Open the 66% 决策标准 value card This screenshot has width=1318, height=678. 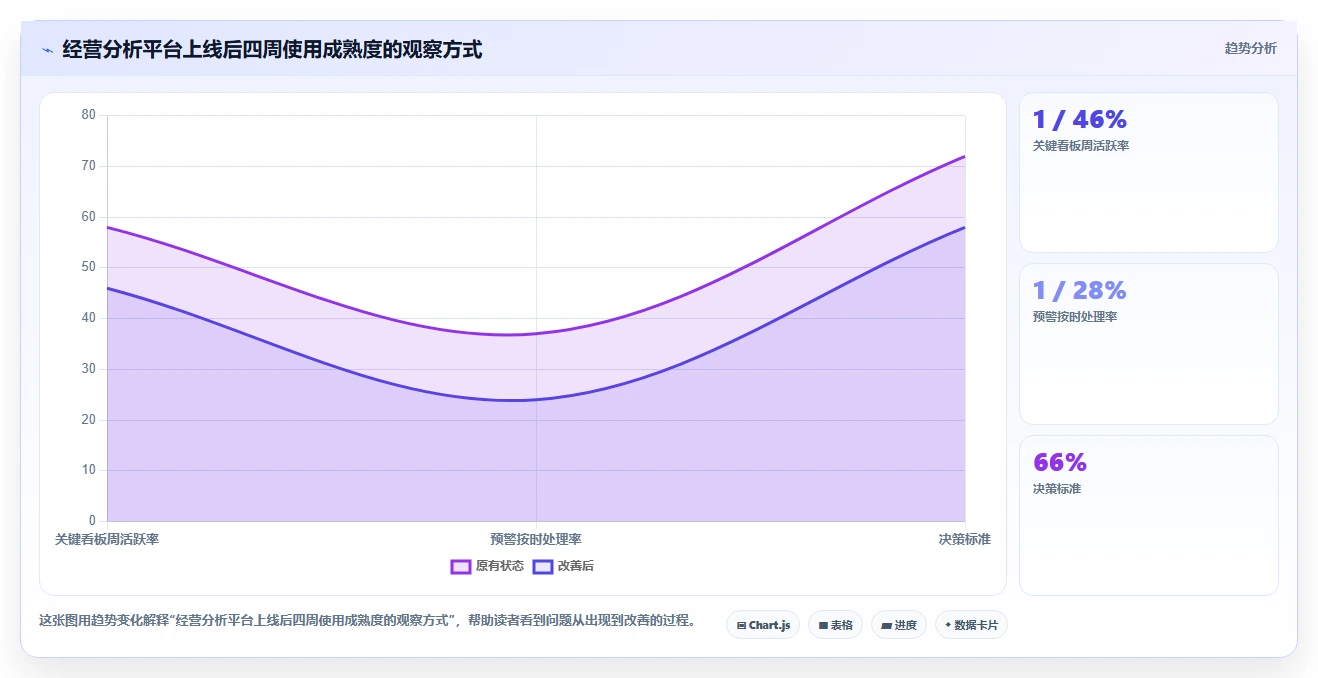coord(1148,515)
